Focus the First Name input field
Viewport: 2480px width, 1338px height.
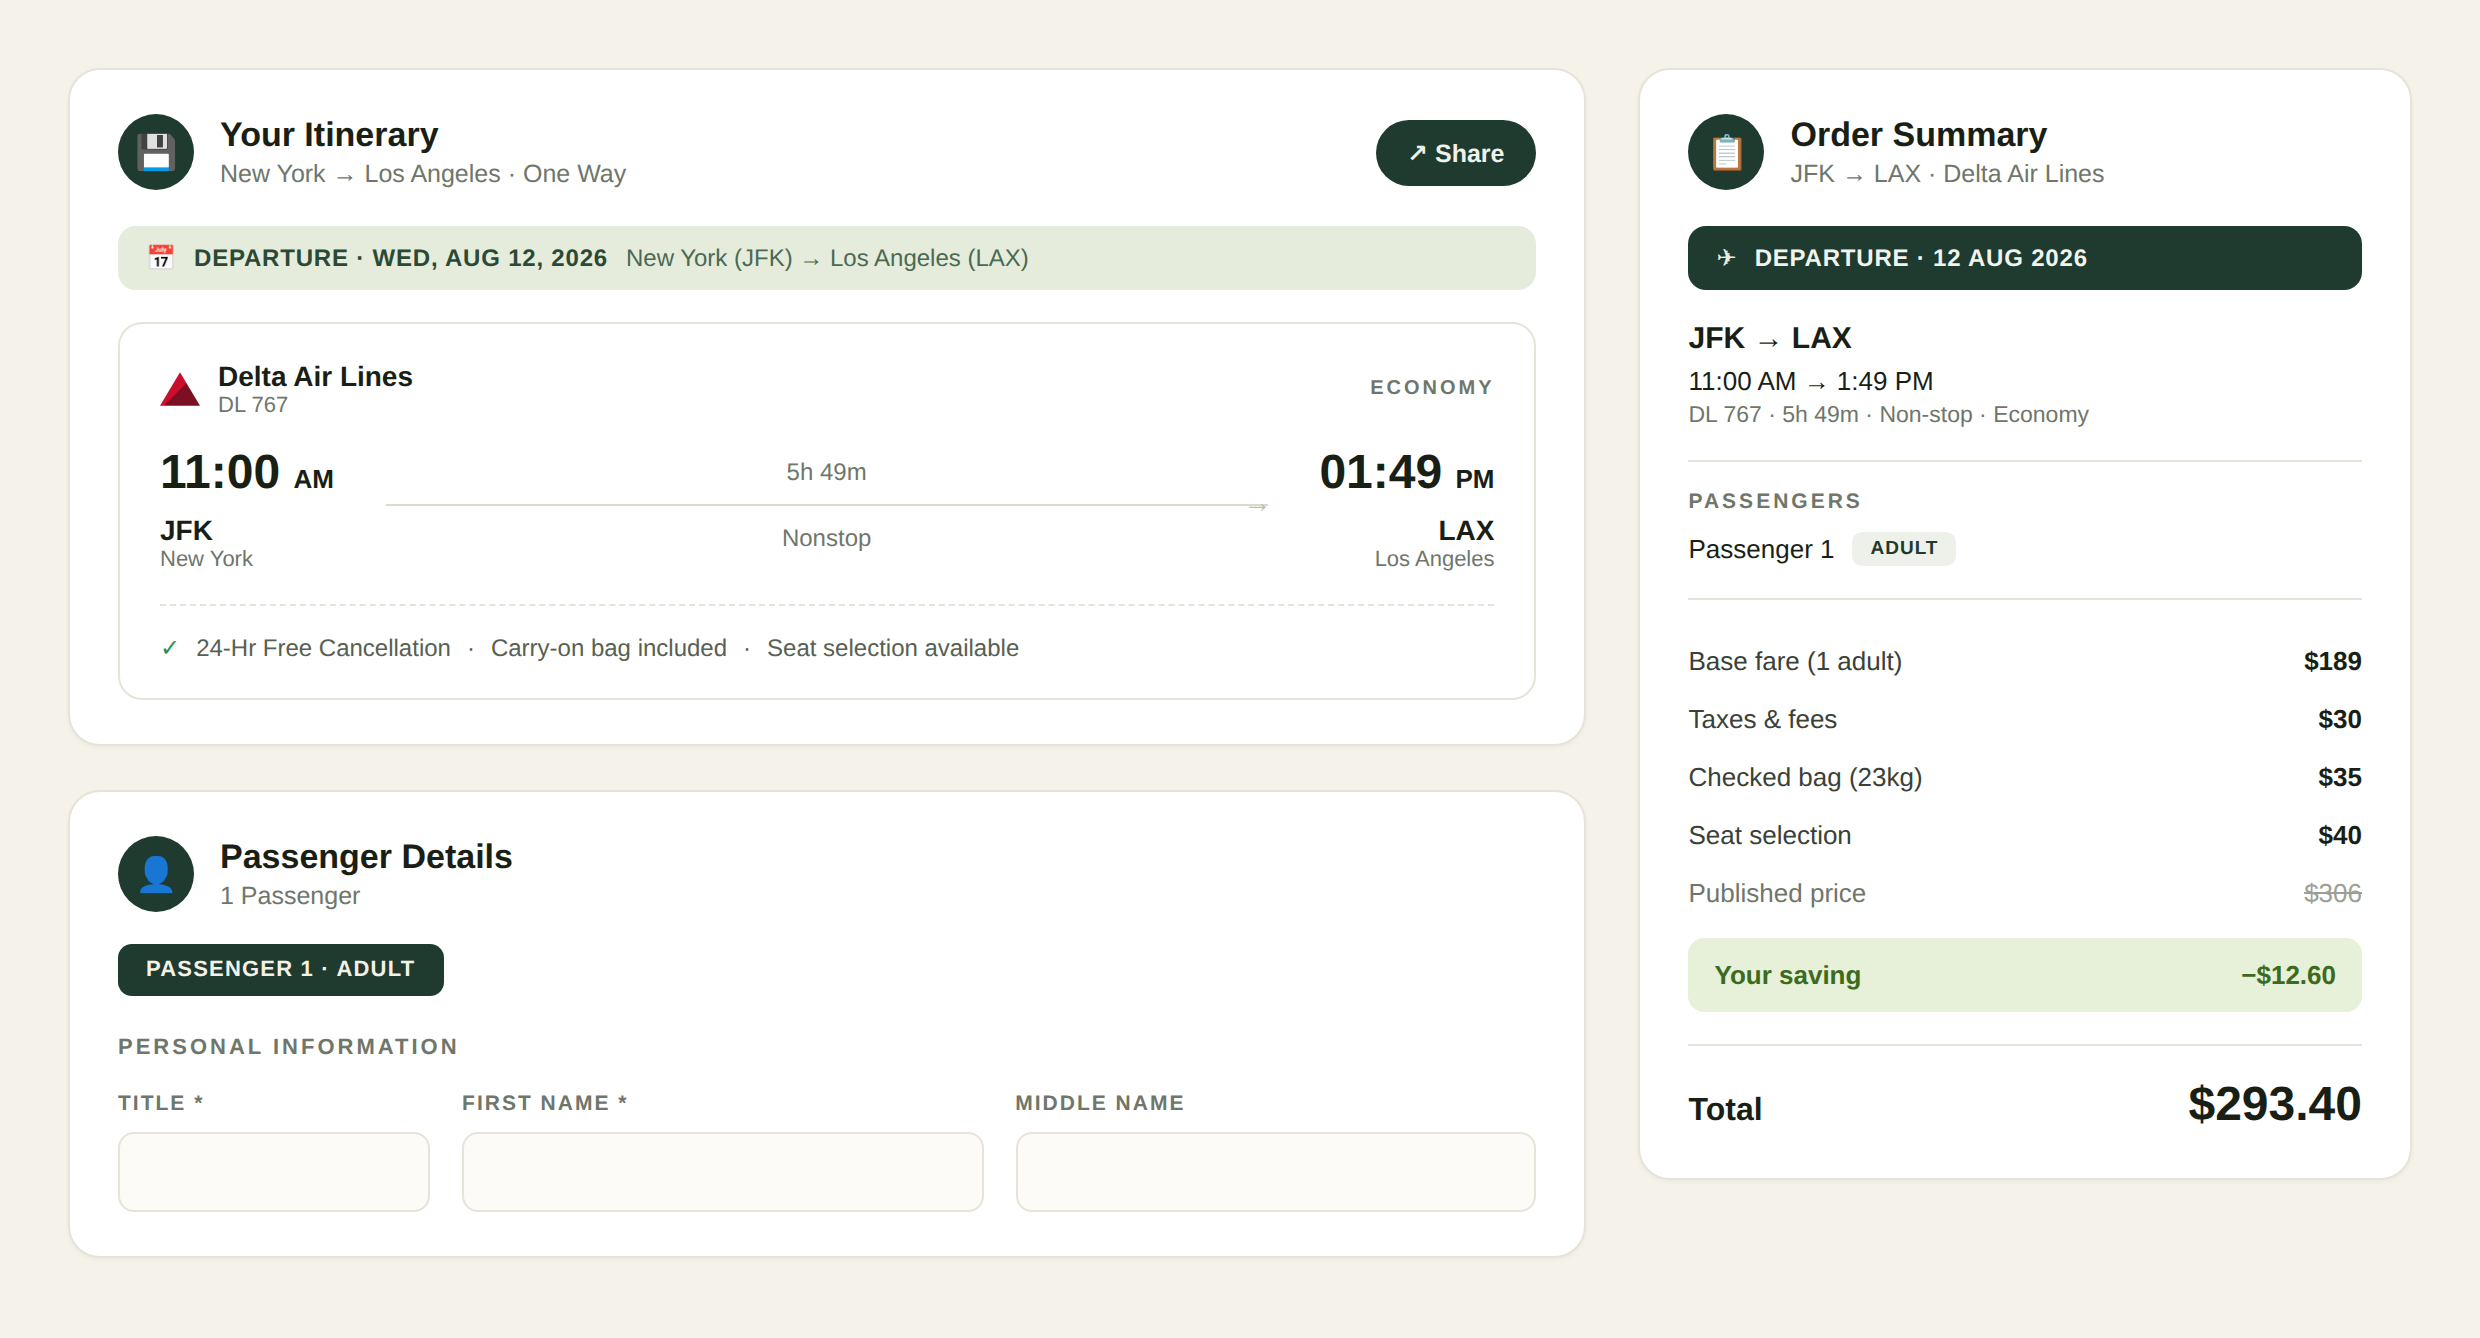[x=722, y=1172]
